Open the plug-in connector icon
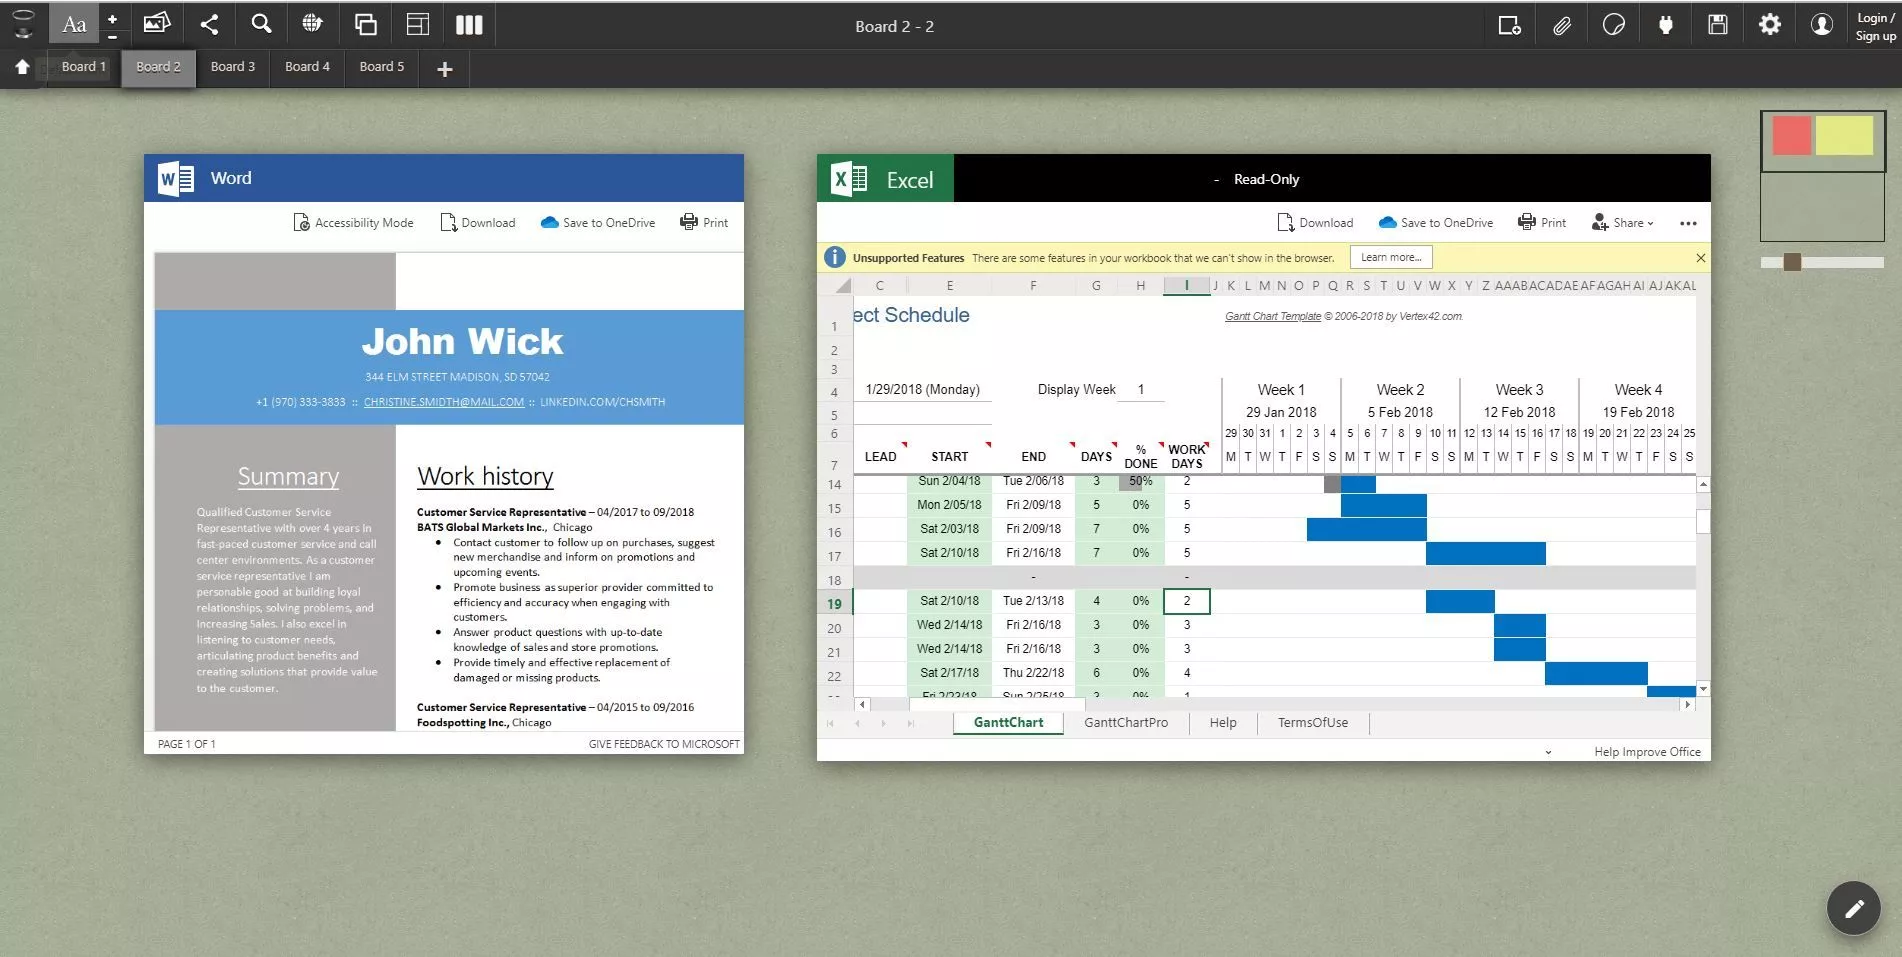The image size is (1902, 957). click(x=1665, y=25)
